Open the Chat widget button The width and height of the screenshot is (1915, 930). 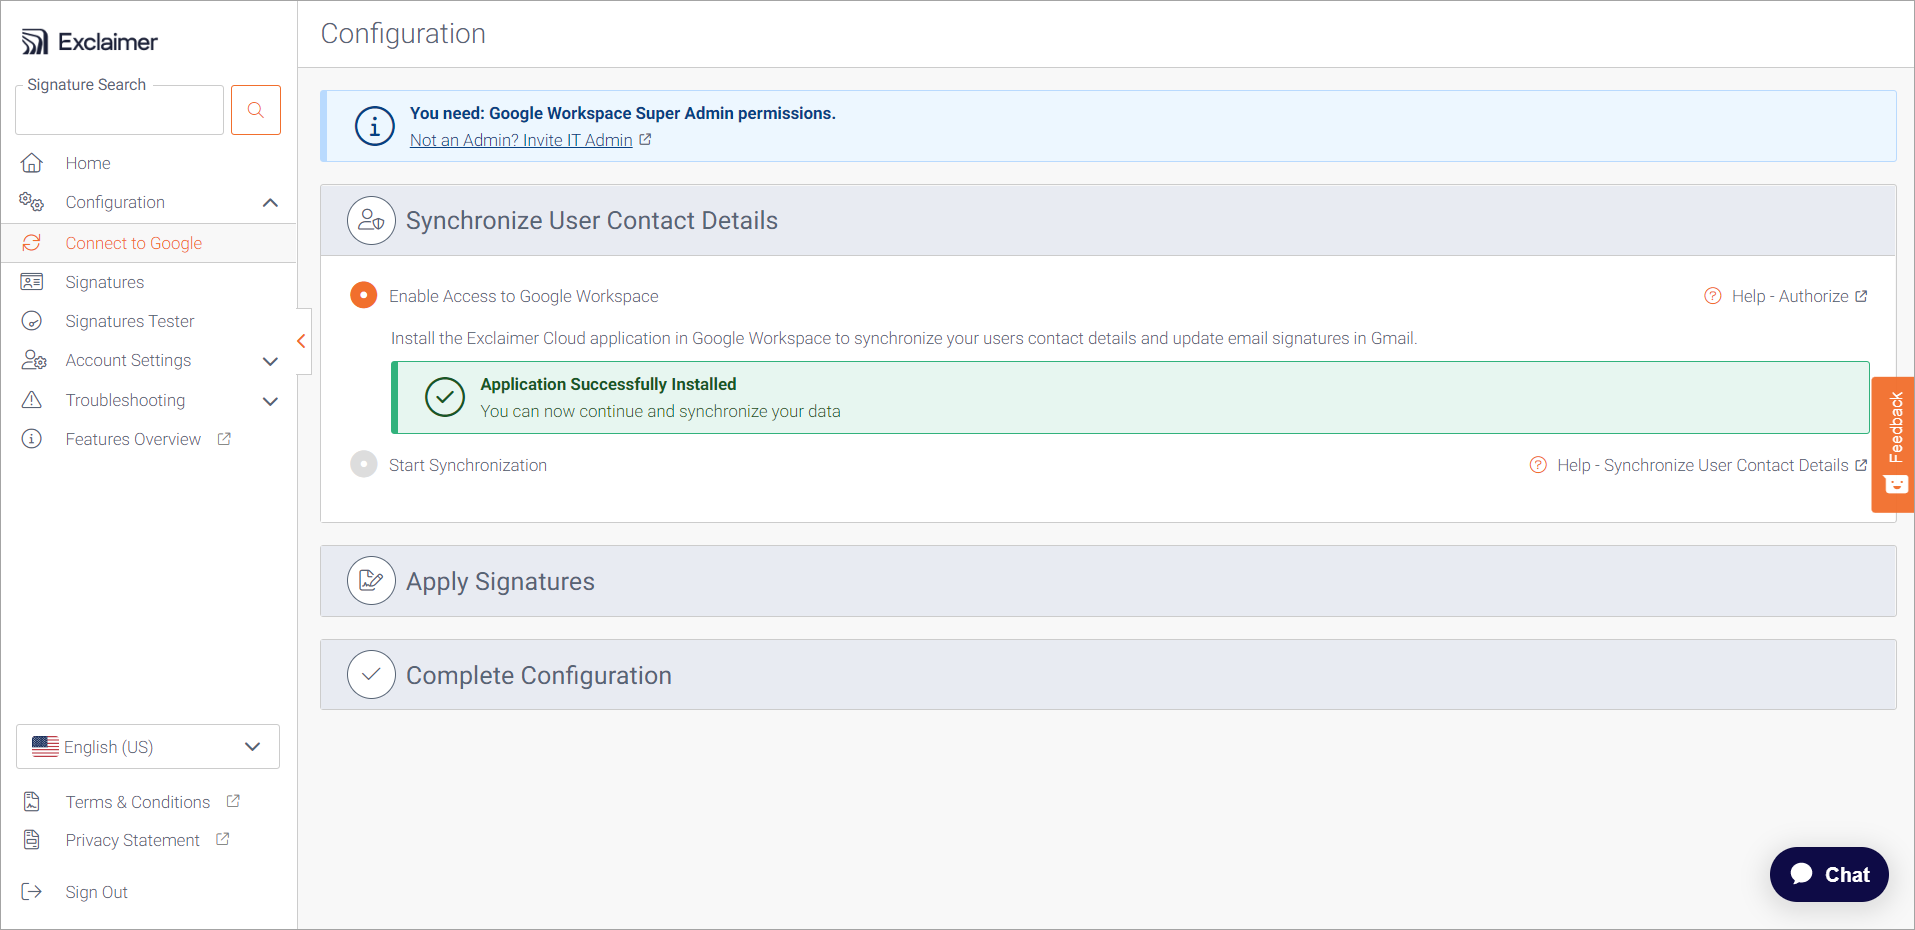point(1829,875)
